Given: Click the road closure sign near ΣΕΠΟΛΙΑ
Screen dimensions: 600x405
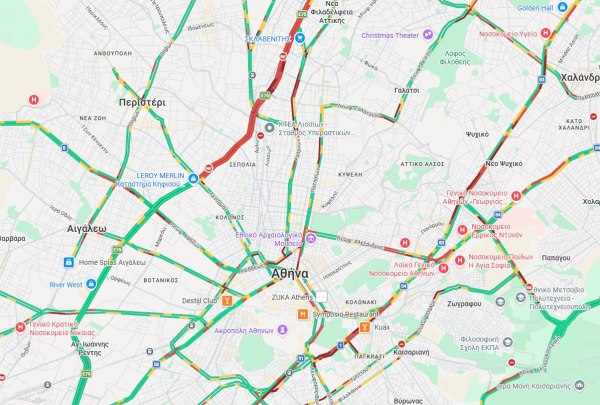Looking at the screenshot, I should pyautogui.click(x=261, y=136).
